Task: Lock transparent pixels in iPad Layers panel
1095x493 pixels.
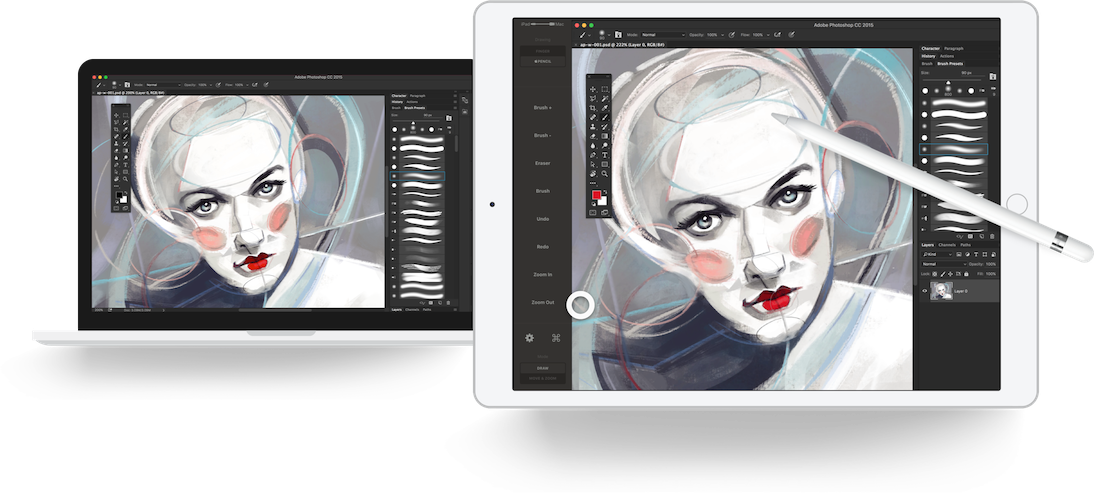Action: coord(934,274)
